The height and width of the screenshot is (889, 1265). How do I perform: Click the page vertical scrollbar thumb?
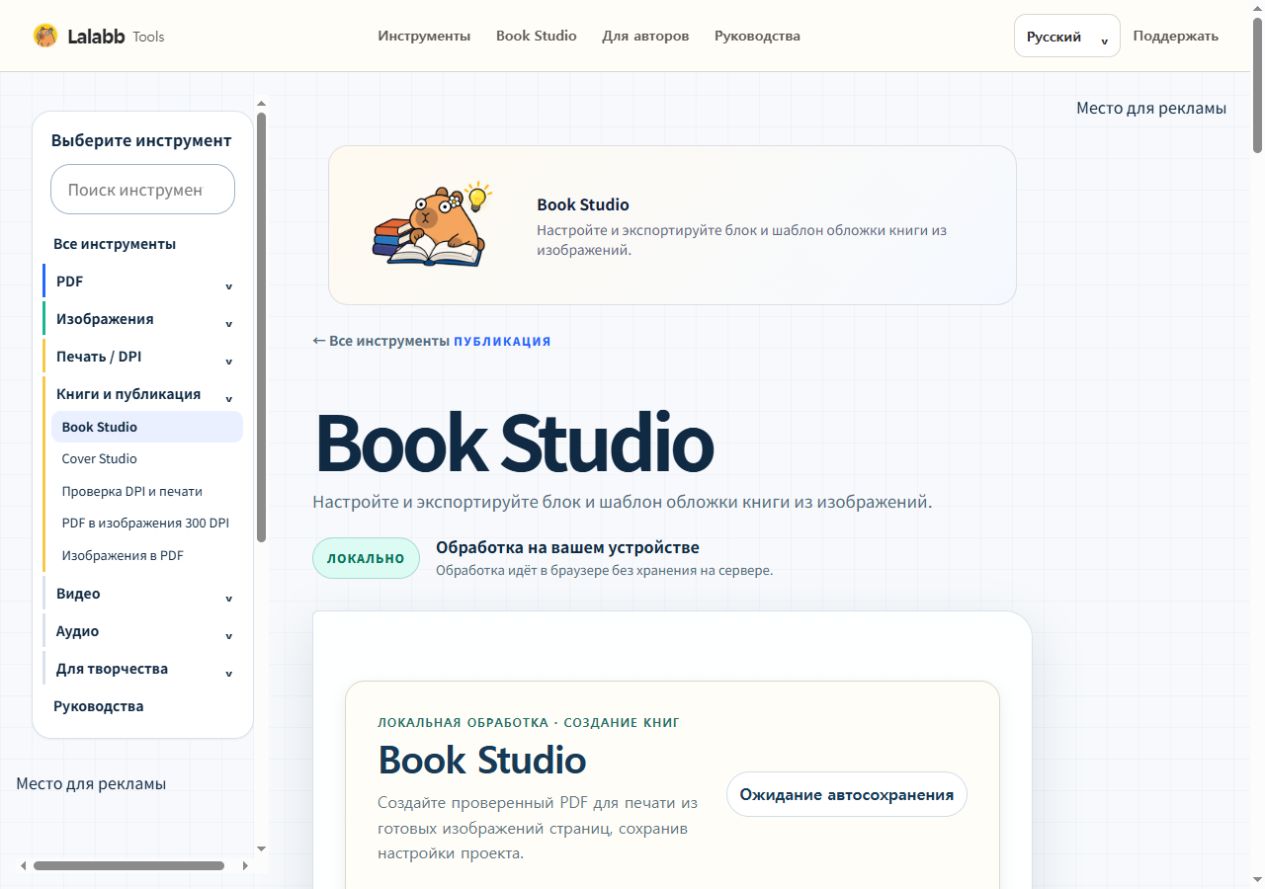pos(1257,85)
